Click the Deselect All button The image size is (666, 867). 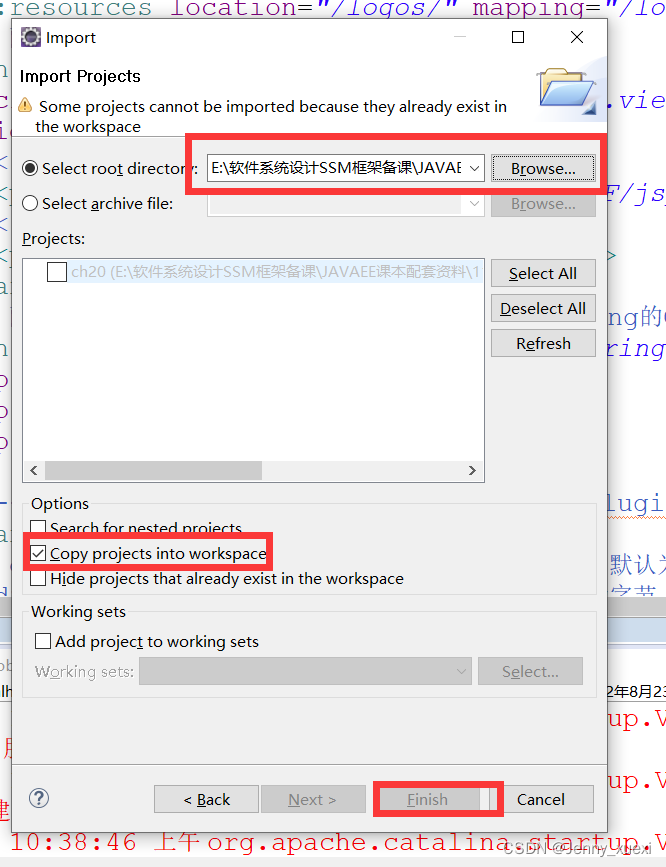[543, 308]
